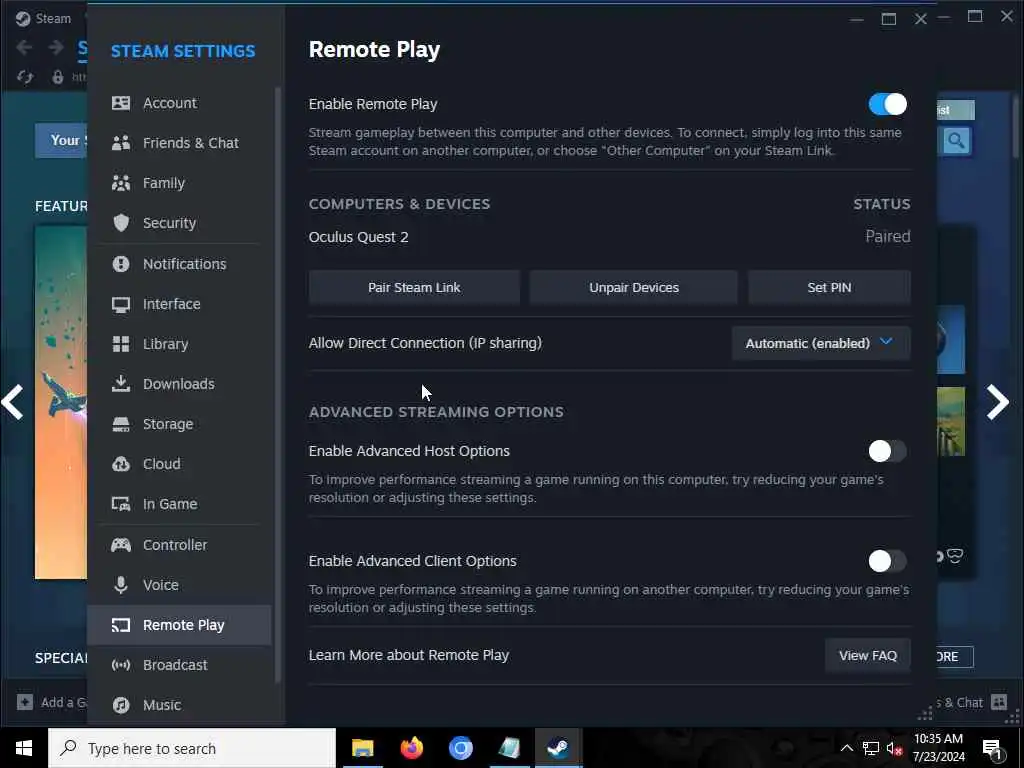Click the Remote Play cast icon

pyautogui.click(x=121, y=625)
